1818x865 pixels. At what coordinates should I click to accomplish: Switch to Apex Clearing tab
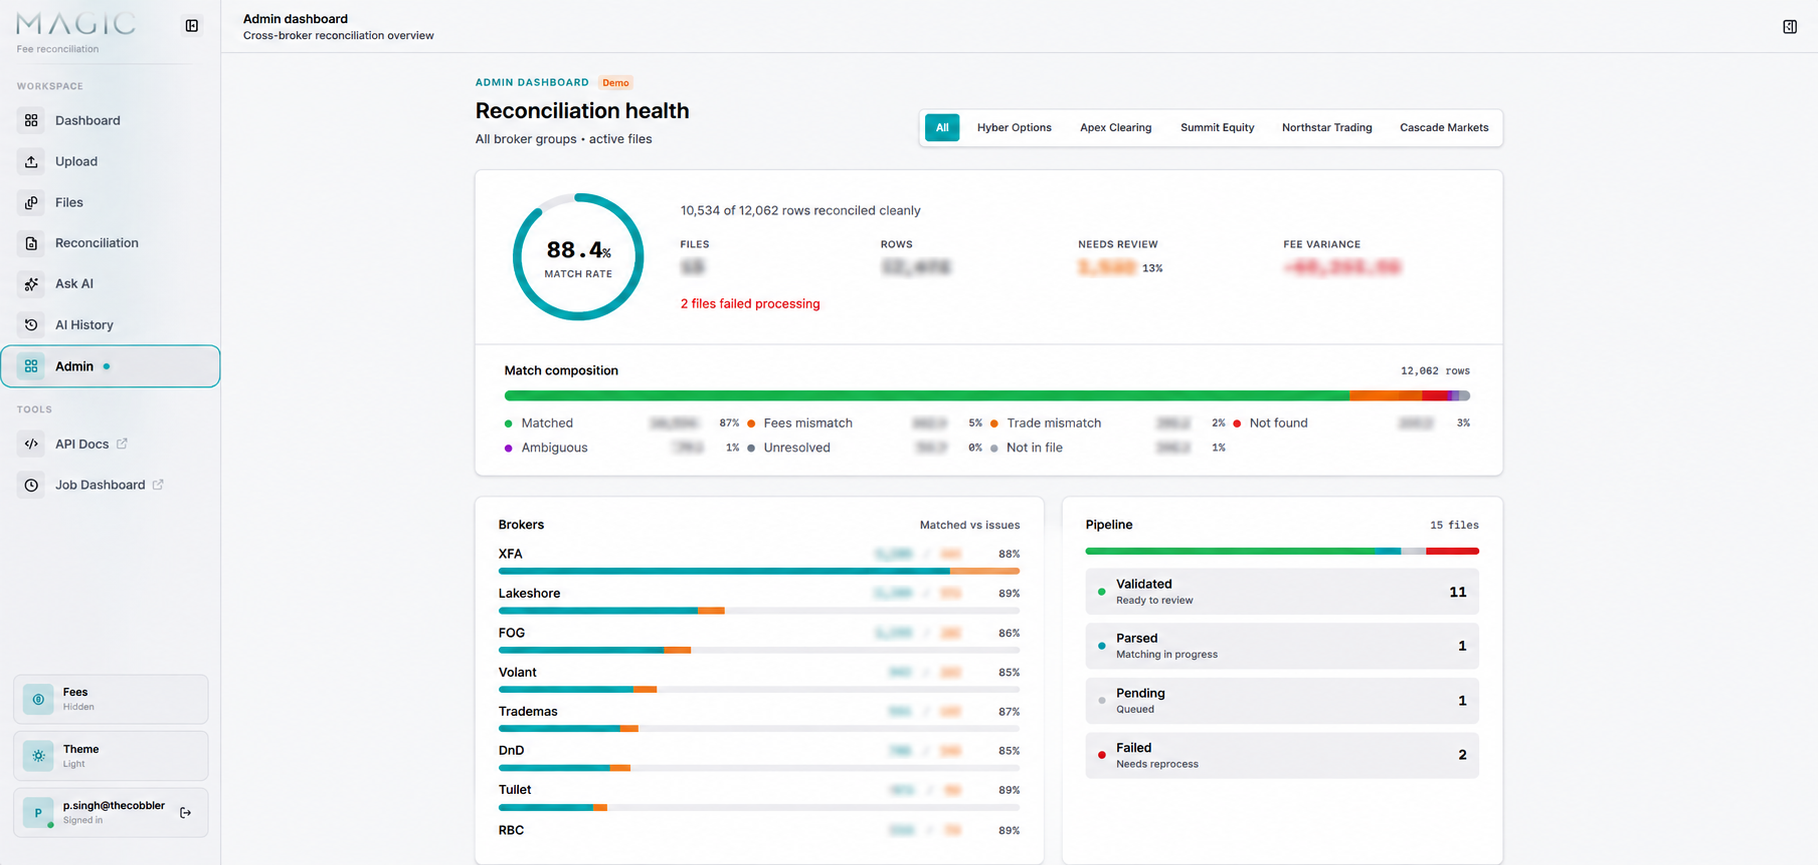point(1115,128)
